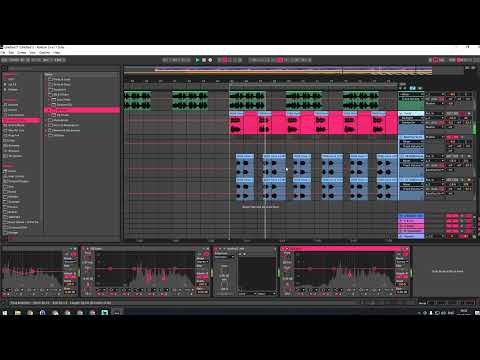This screenshot has width=480, height=360.
Task: Select the second green audio clip in the top track
Action: tap(190, 100)
